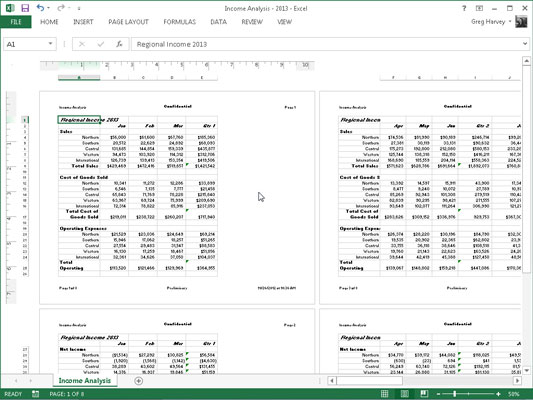Screen dimensions: 533x400
Task: Open the VIEW tab
Action: (285, 22)
